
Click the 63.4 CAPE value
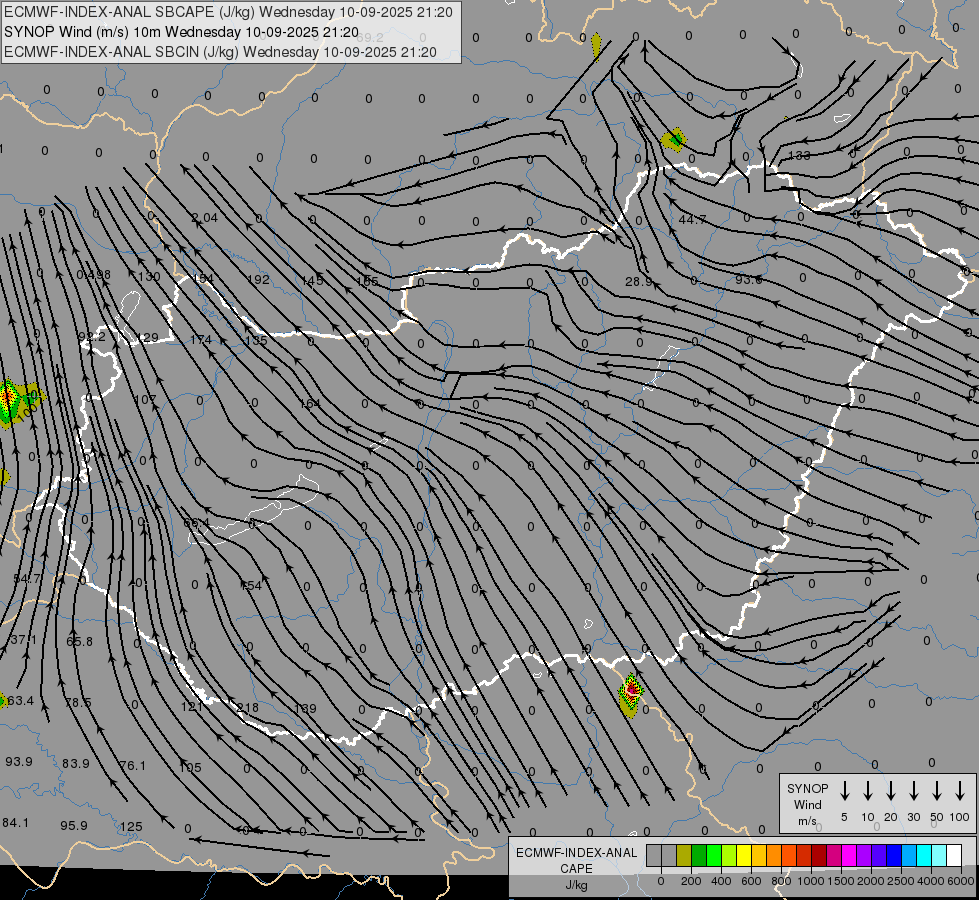click(21, 701)
